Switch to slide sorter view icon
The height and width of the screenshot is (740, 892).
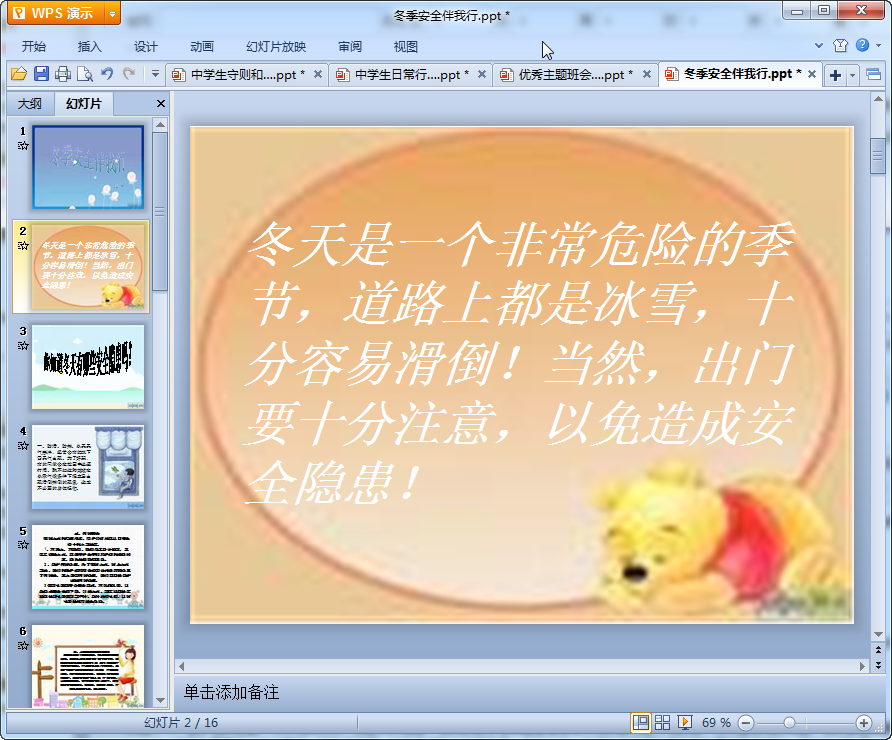663,723
